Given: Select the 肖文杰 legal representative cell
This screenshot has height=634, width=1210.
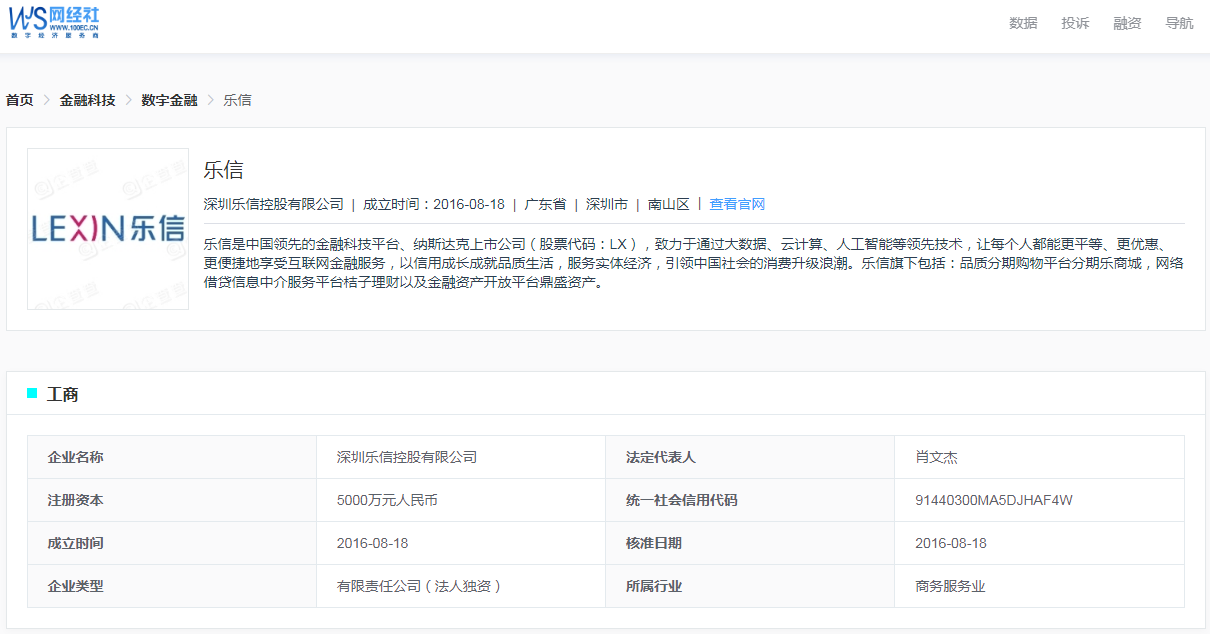Looking at the screenshot, I should (x=1040, y=457).
